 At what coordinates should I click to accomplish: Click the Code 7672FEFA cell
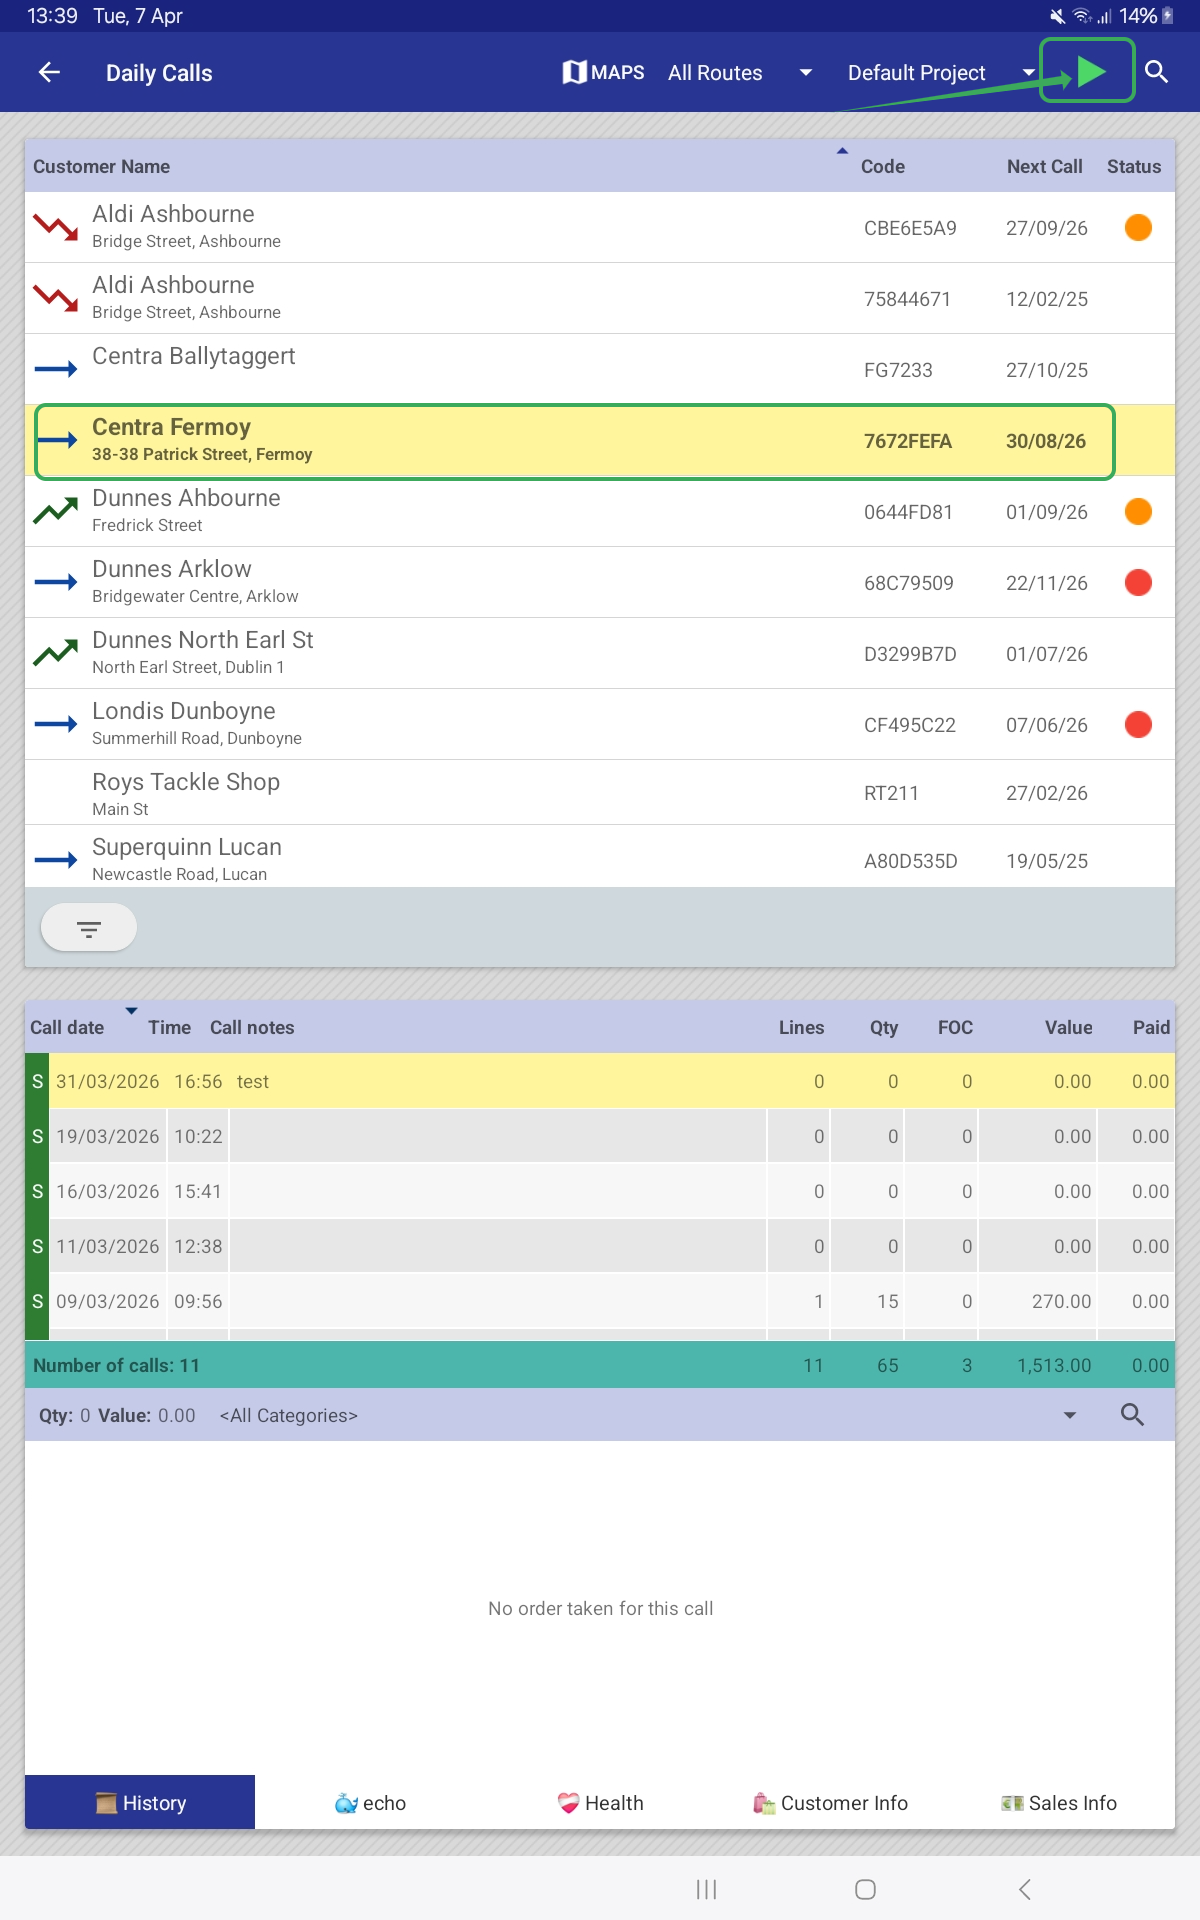908,441
